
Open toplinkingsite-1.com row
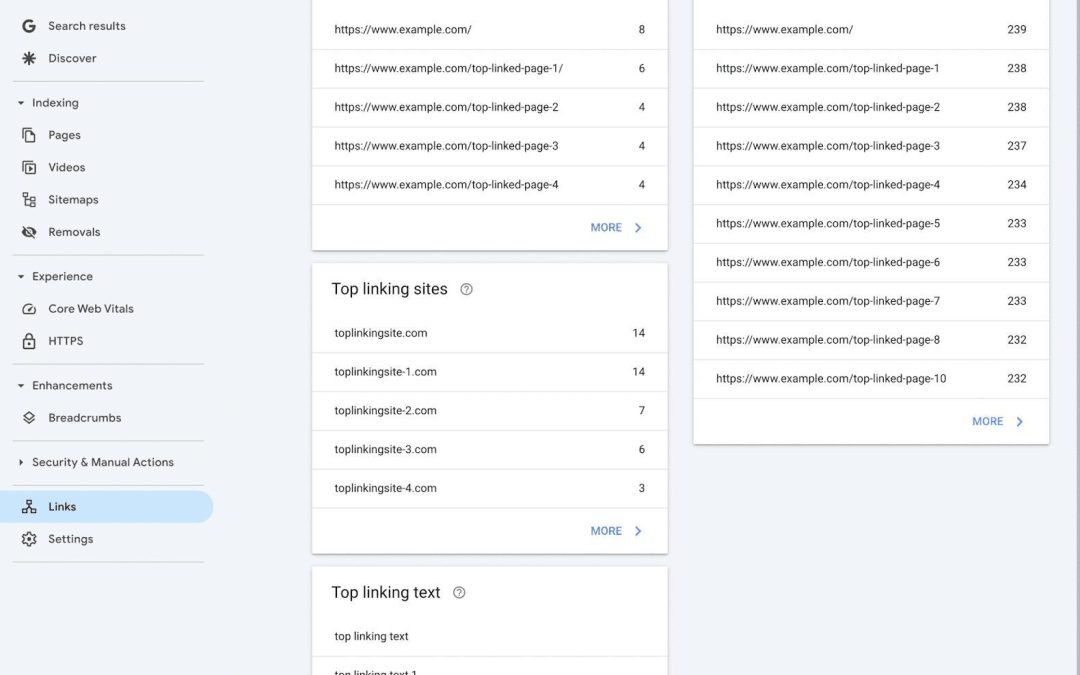pos(490,372)
